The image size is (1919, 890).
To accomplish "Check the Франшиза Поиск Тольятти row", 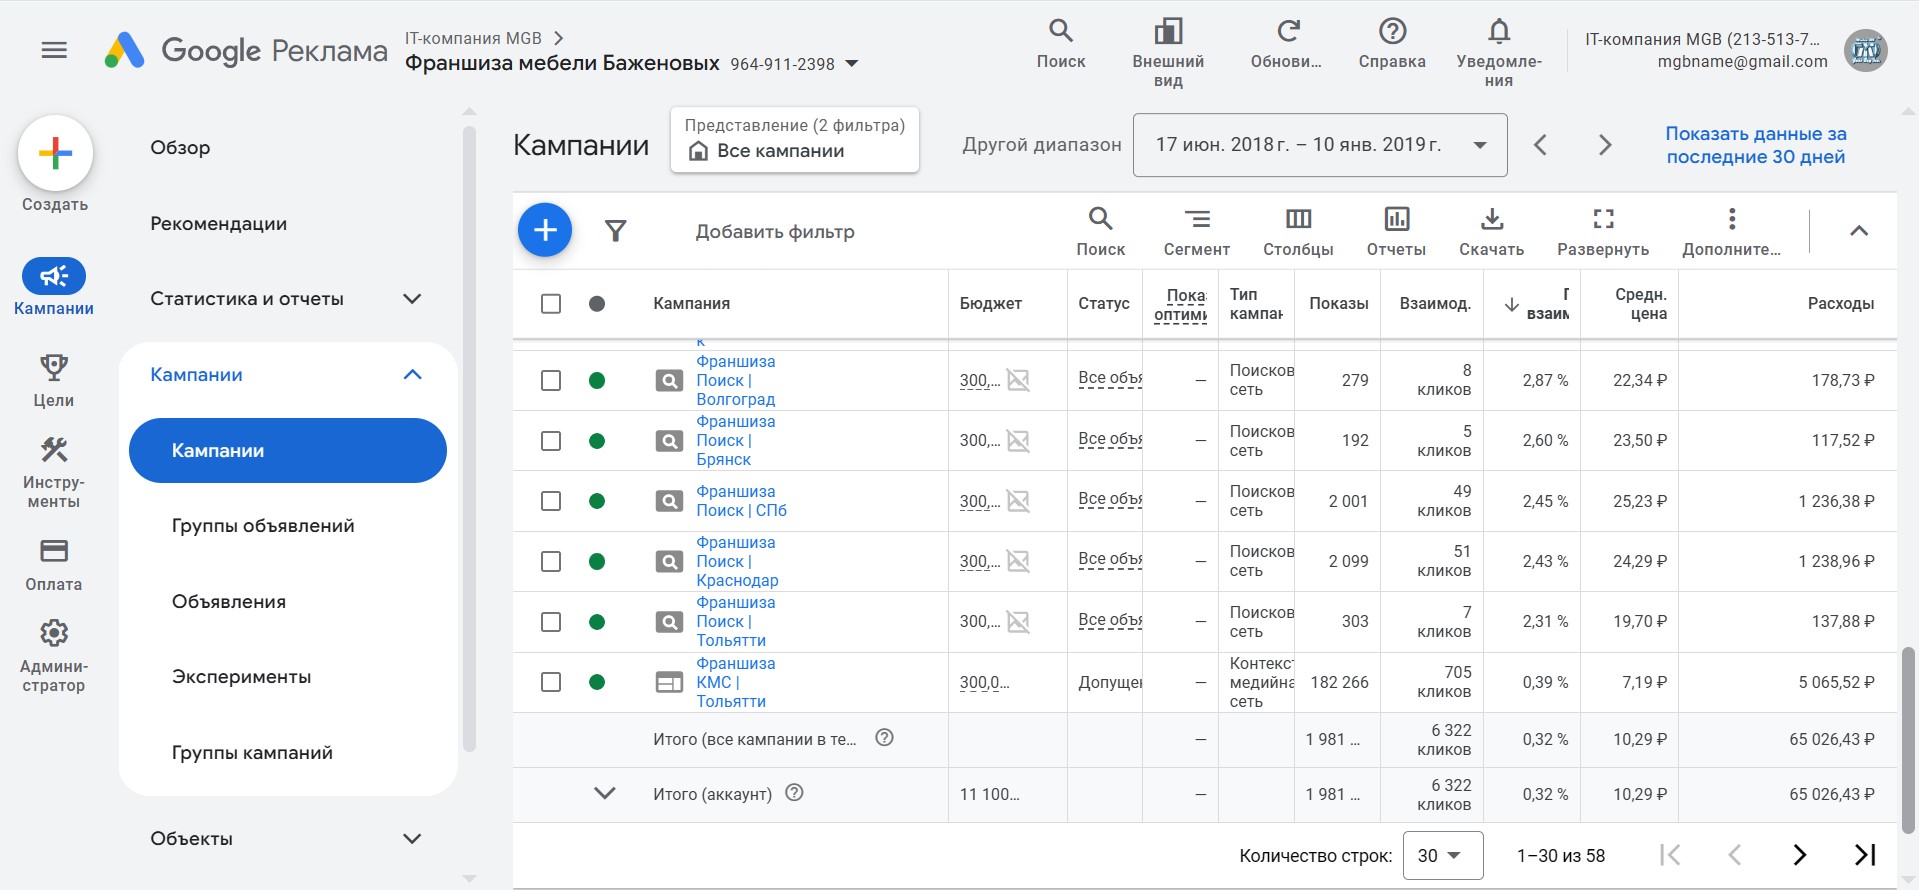I will [551, 622].
